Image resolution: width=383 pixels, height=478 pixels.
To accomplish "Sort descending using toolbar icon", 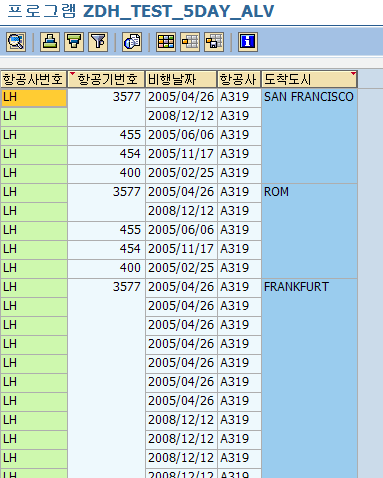I will coord(74,42).
